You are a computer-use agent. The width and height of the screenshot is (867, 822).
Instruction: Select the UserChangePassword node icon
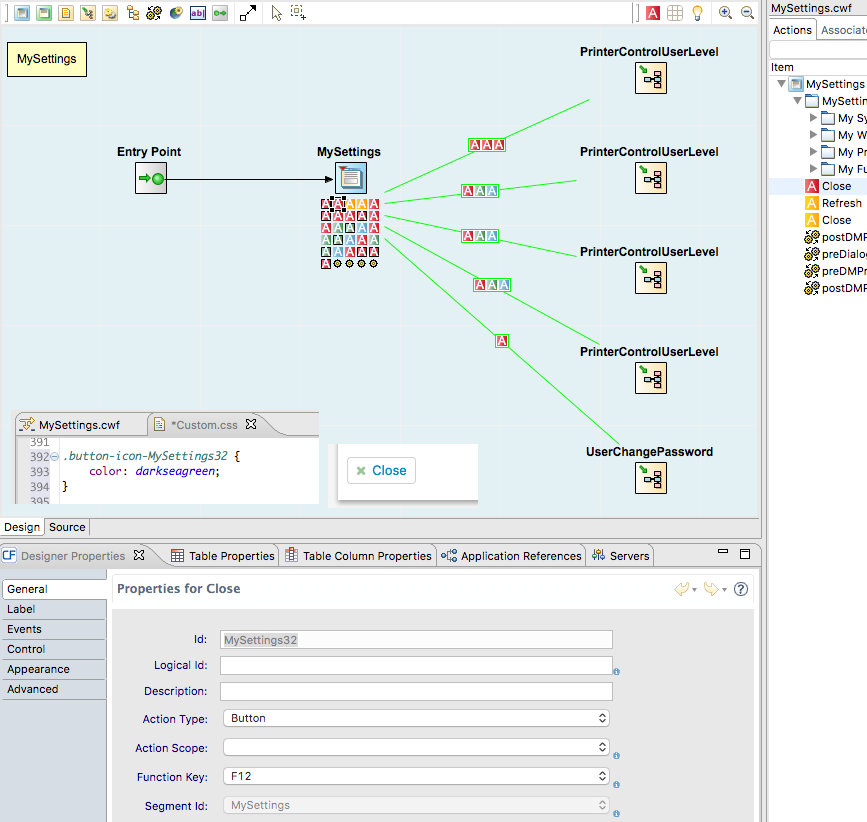click(x=651, y=478)
